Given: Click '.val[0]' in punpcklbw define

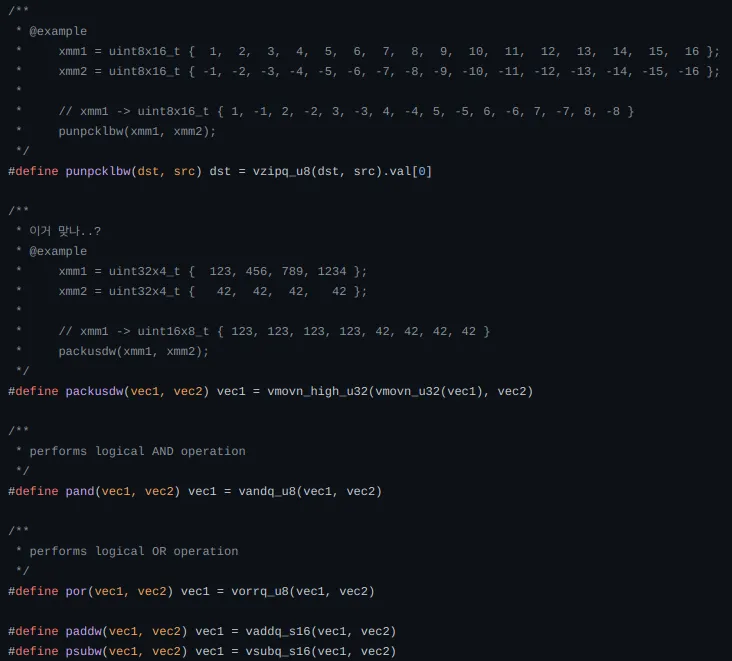Looking at the screenshot, I should (408, 171).
